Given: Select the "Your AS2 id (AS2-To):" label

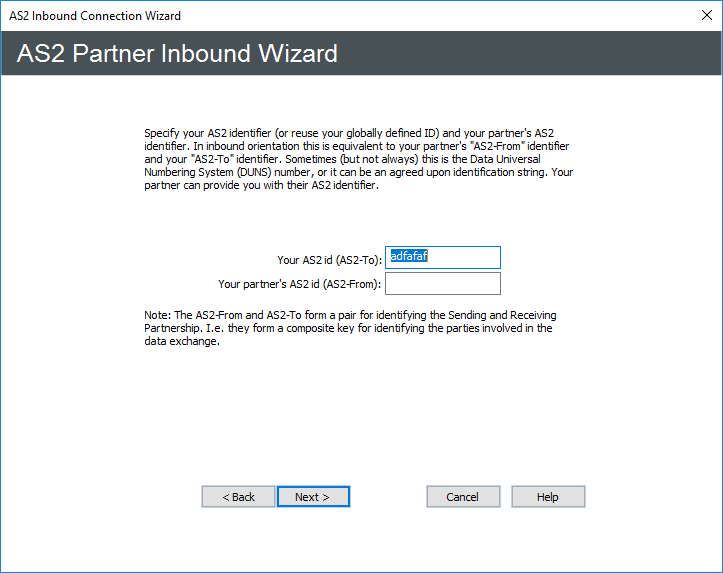Looking at the screenshot, I should [x=329, y=260].
